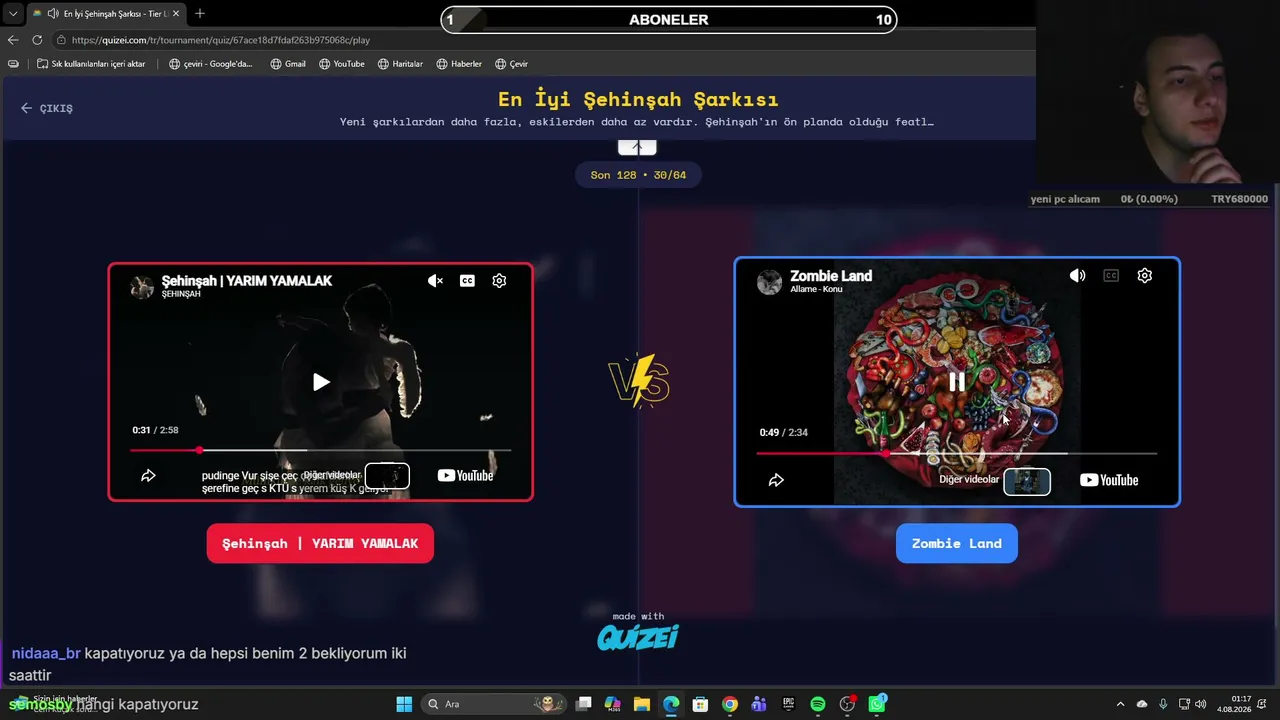Open the browser tab list dropdown

(x=13, y=14)
